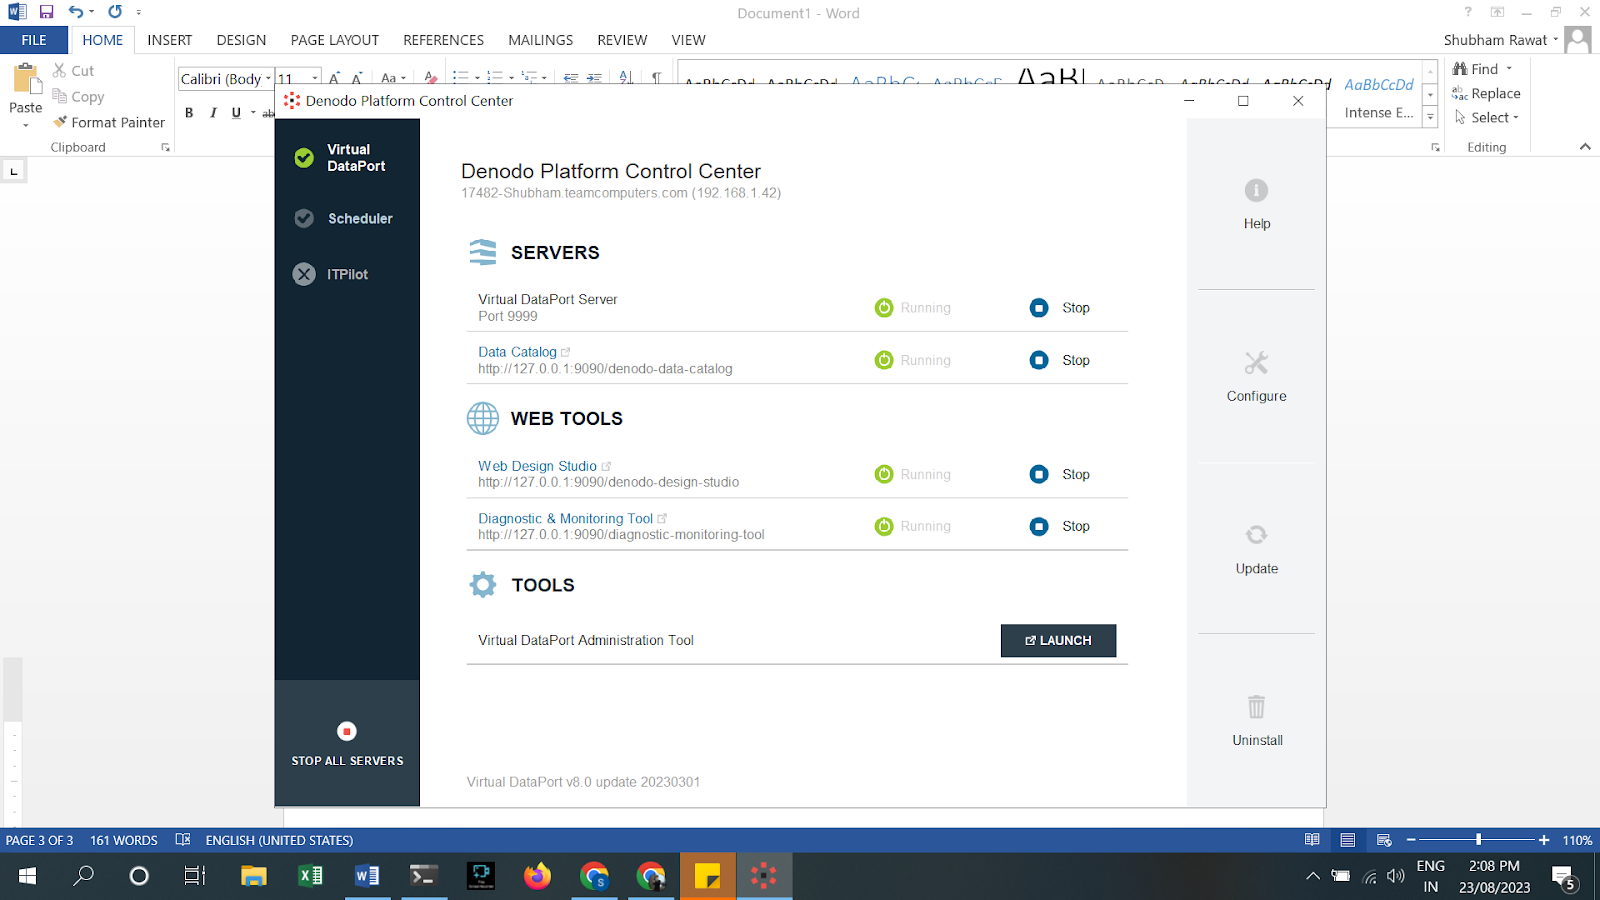Click the Save icon in Word
The image size is (1600, 900).
point(46,12)
